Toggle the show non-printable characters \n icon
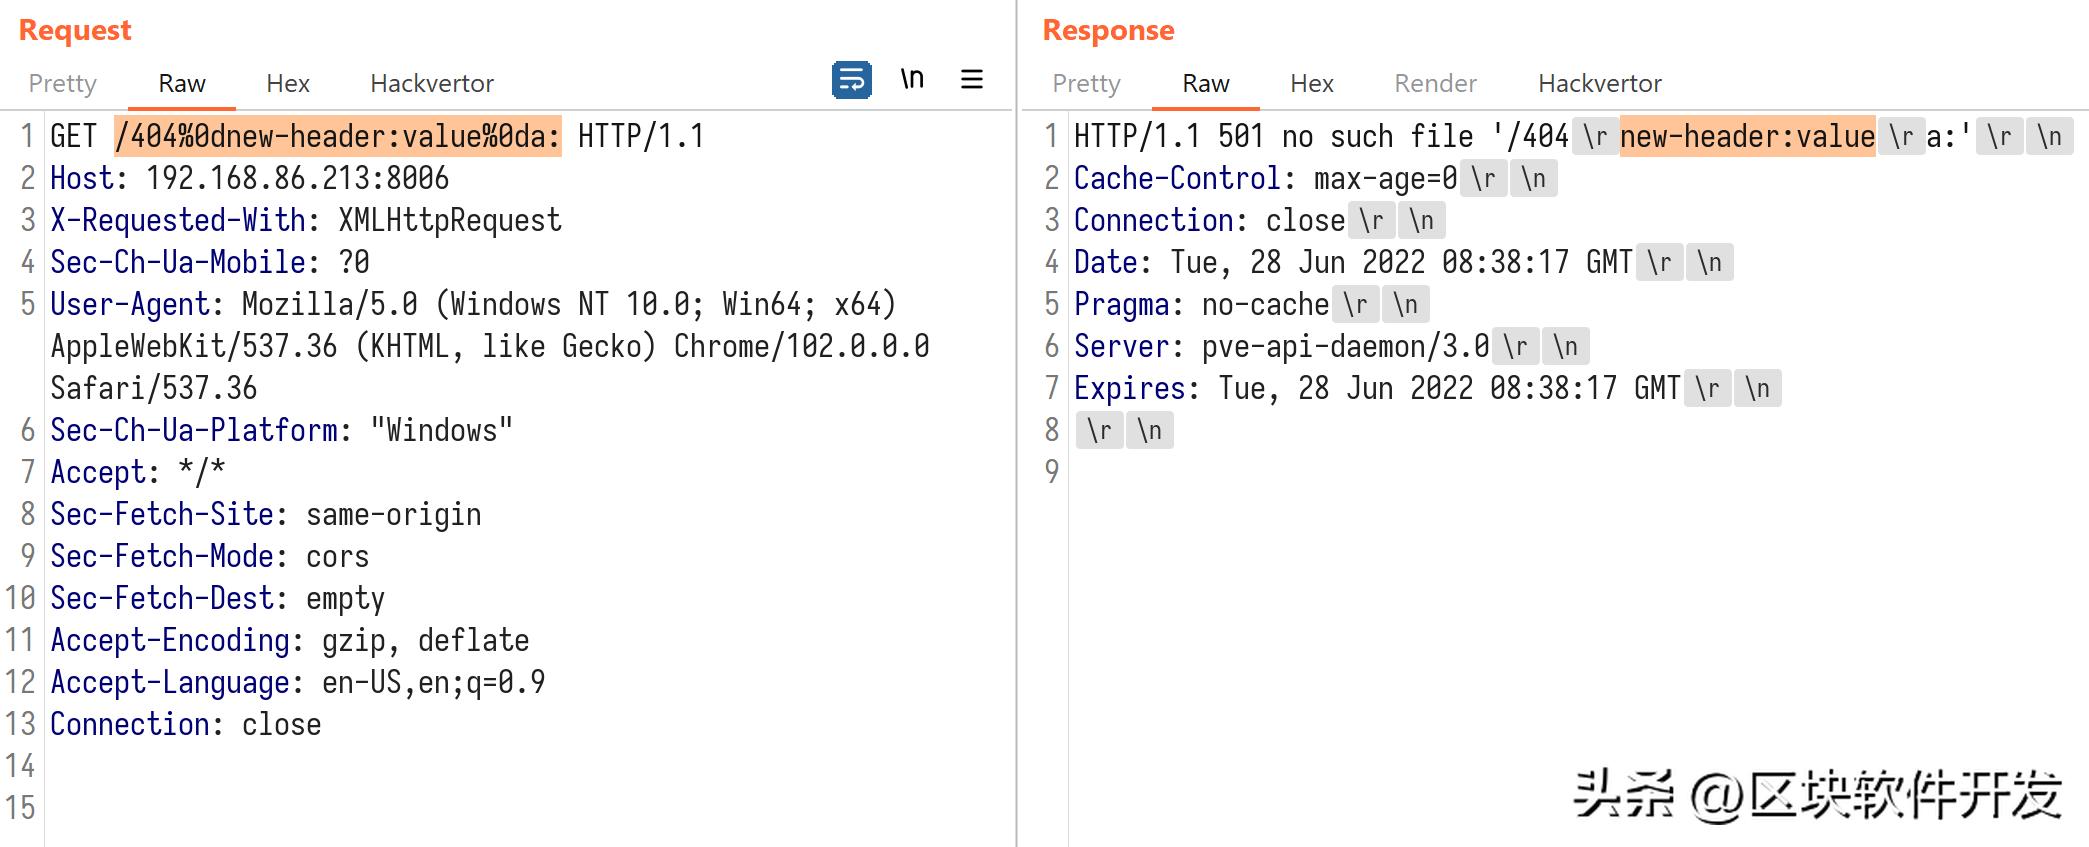The width and height of the screenshot is (2089, 847). point(911,79)
